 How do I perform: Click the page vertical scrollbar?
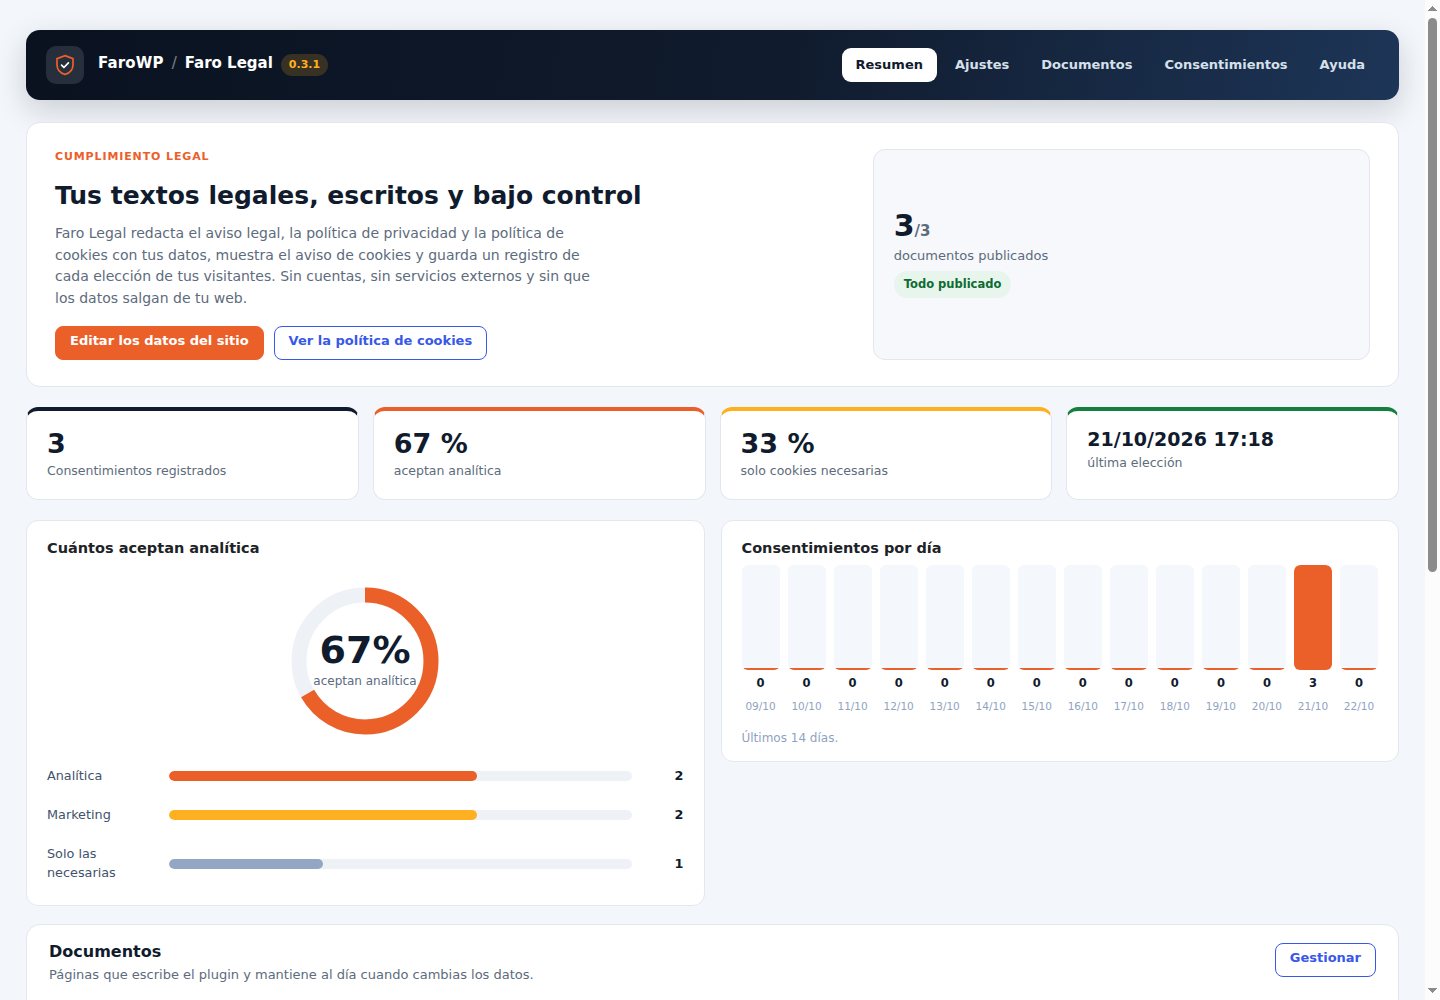1432,500
